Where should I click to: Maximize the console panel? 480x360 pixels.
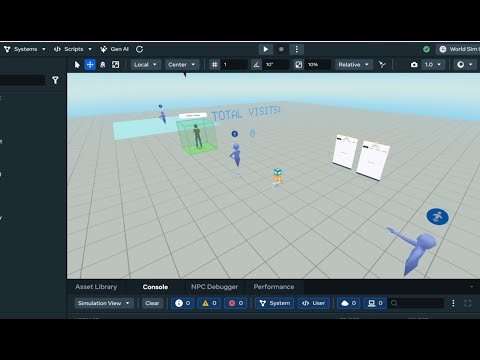pos(468,303)
